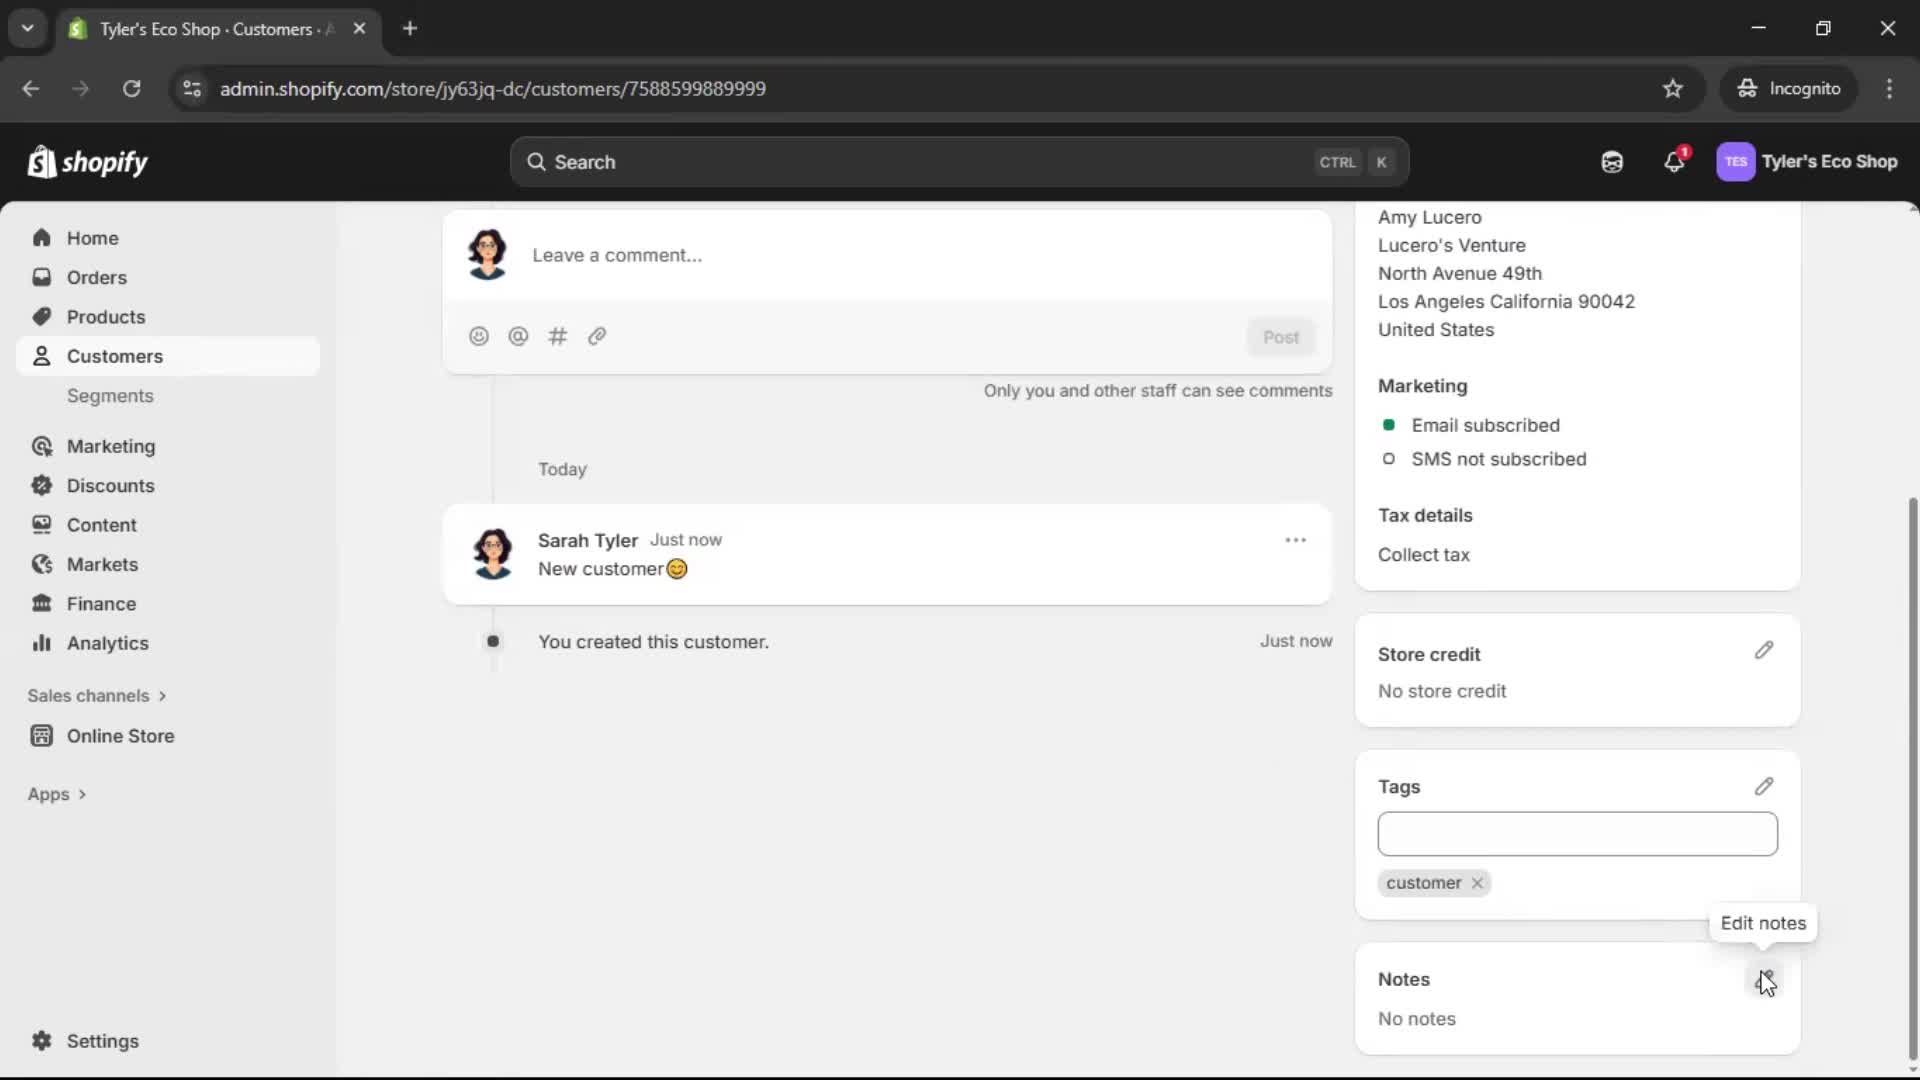Open the emoji picker in the comment box
The height and width of the screenshot is (1080, 1920).
[479, 336]
